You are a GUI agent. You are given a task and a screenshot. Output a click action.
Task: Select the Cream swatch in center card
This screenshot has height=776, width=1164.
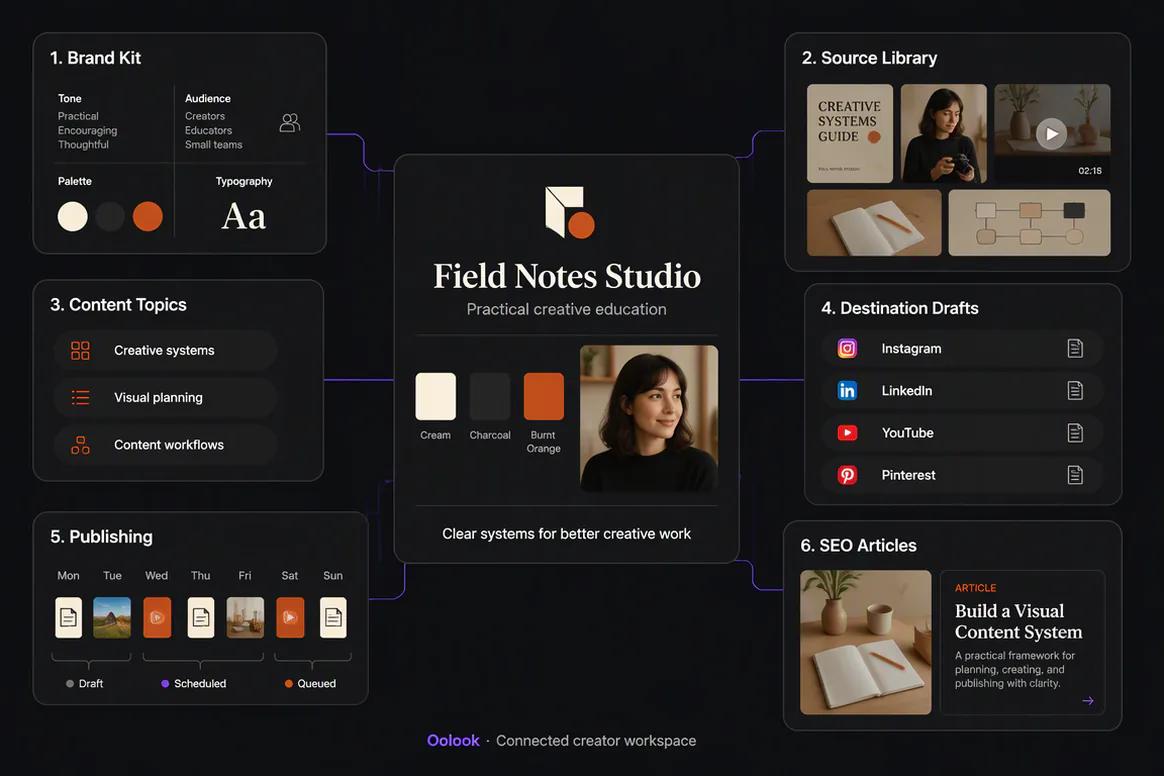click(436, 397)
